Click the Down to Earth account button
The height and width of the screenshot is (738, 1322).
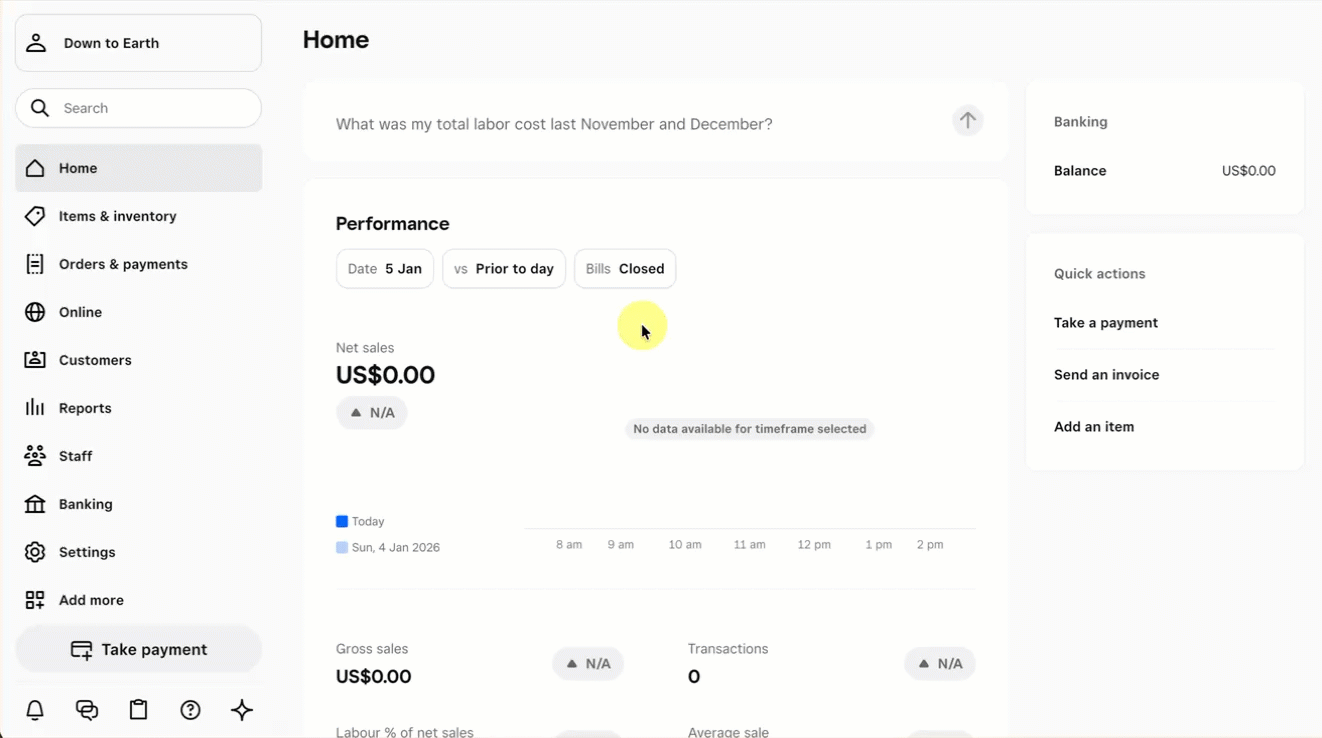pyautogui.click(x=138, y=43)
